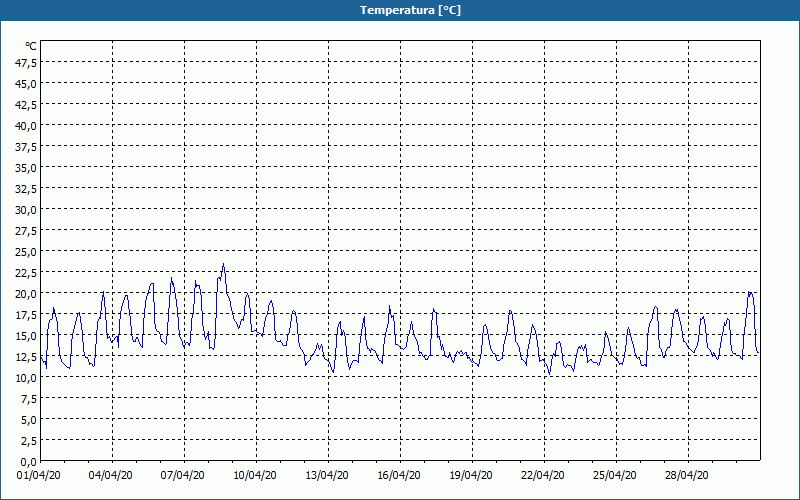Select the 04/04/20 date label

111,476
